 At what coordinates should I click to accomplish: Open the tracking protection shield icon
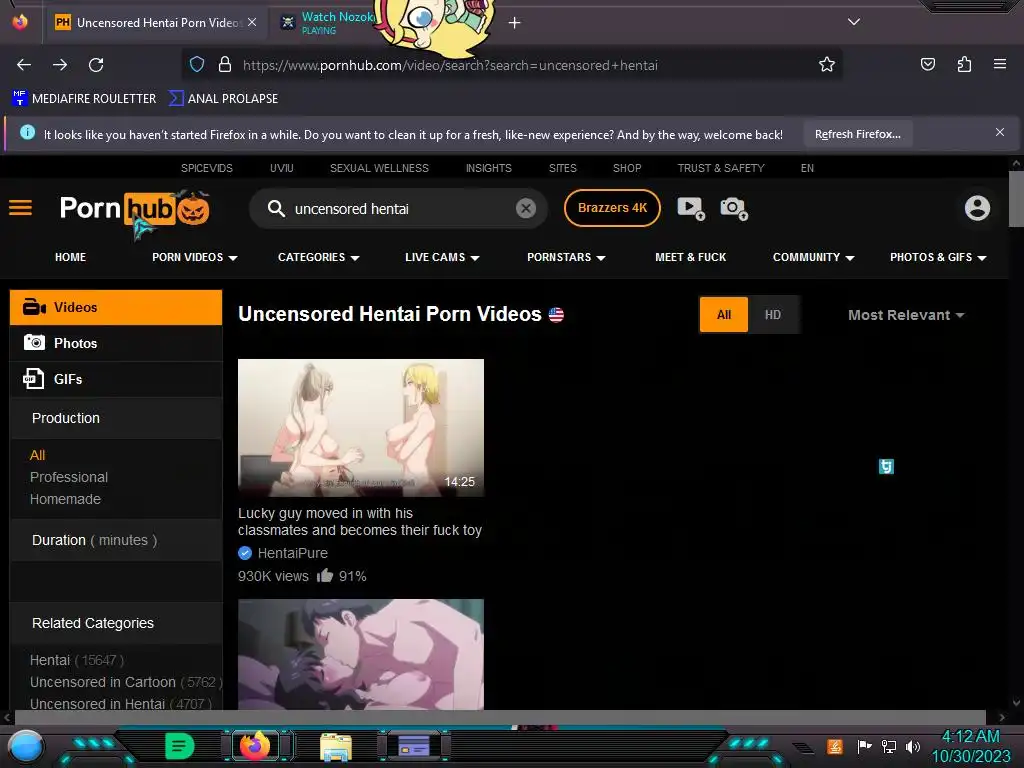pos(197,65)
